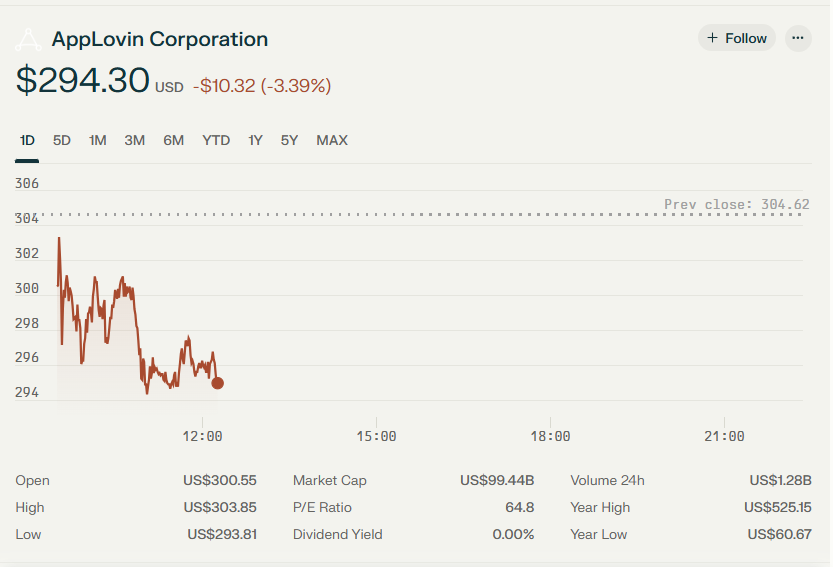Click the AppLovin Corporation title
The width and height of the screenshot is (833, 567).
tap(160, 39)
